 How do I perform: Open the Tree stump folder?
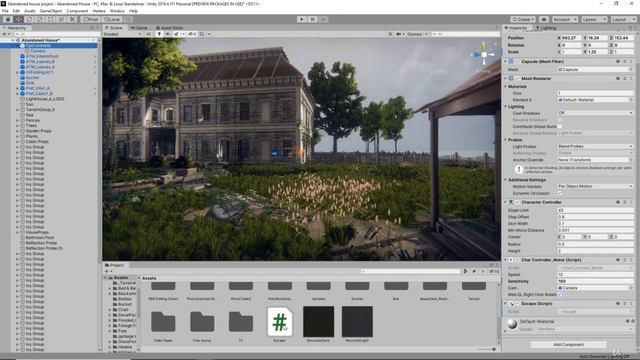(202, 322)
